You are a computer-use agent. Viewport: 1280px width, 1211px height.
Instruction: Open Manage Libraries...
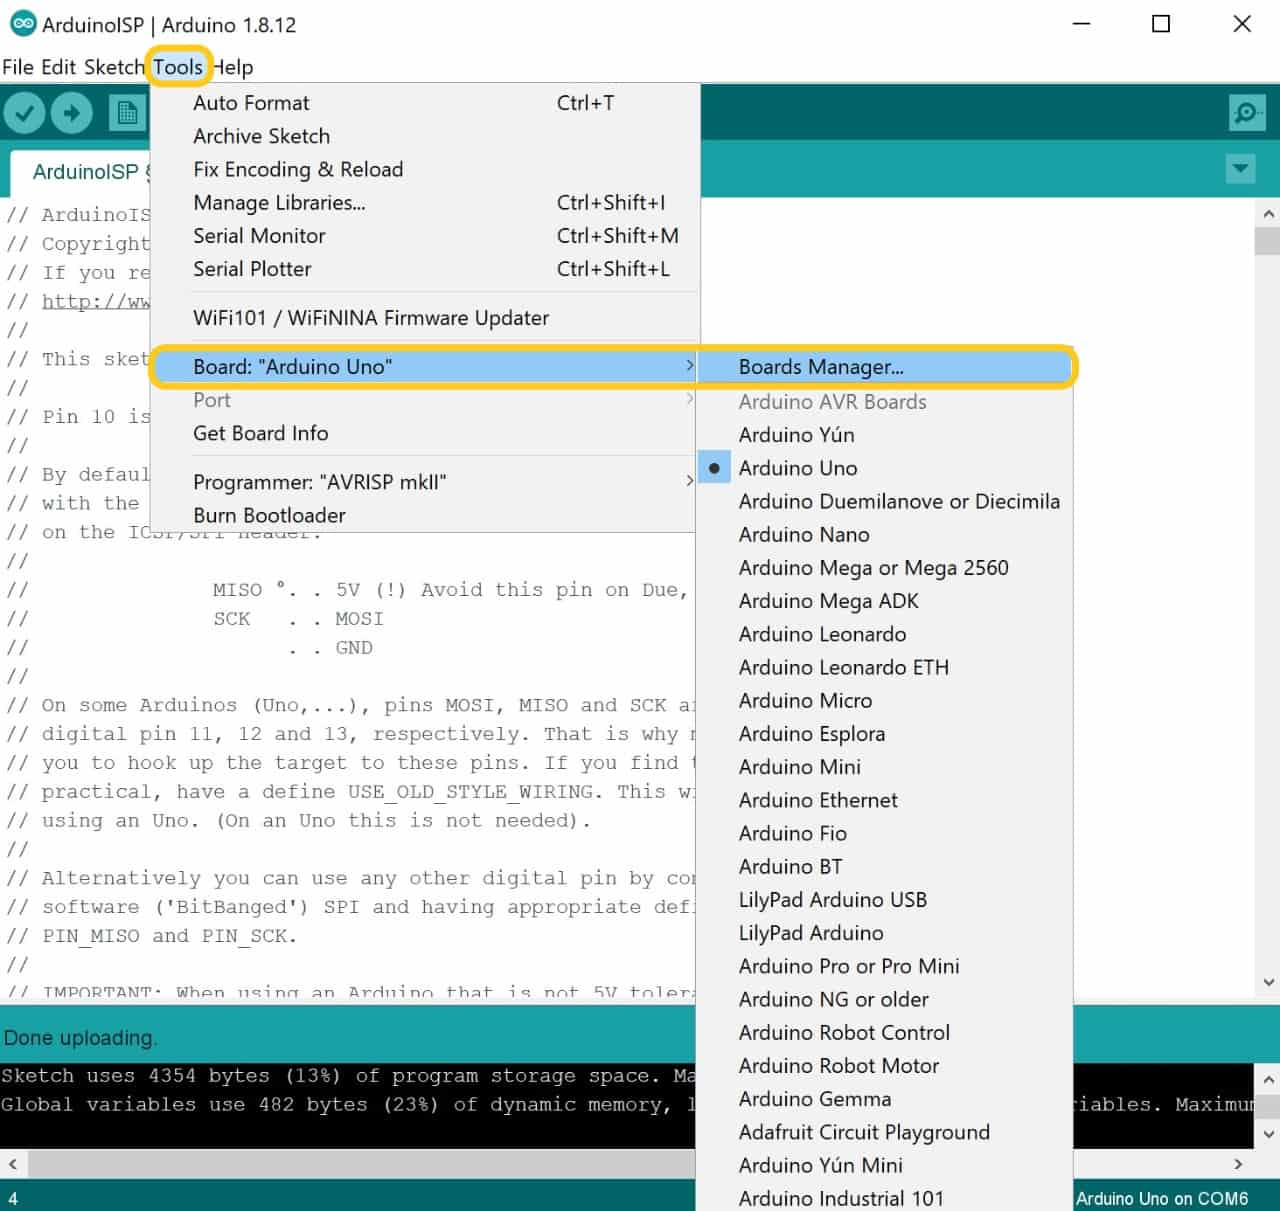[x=424, y=203]
